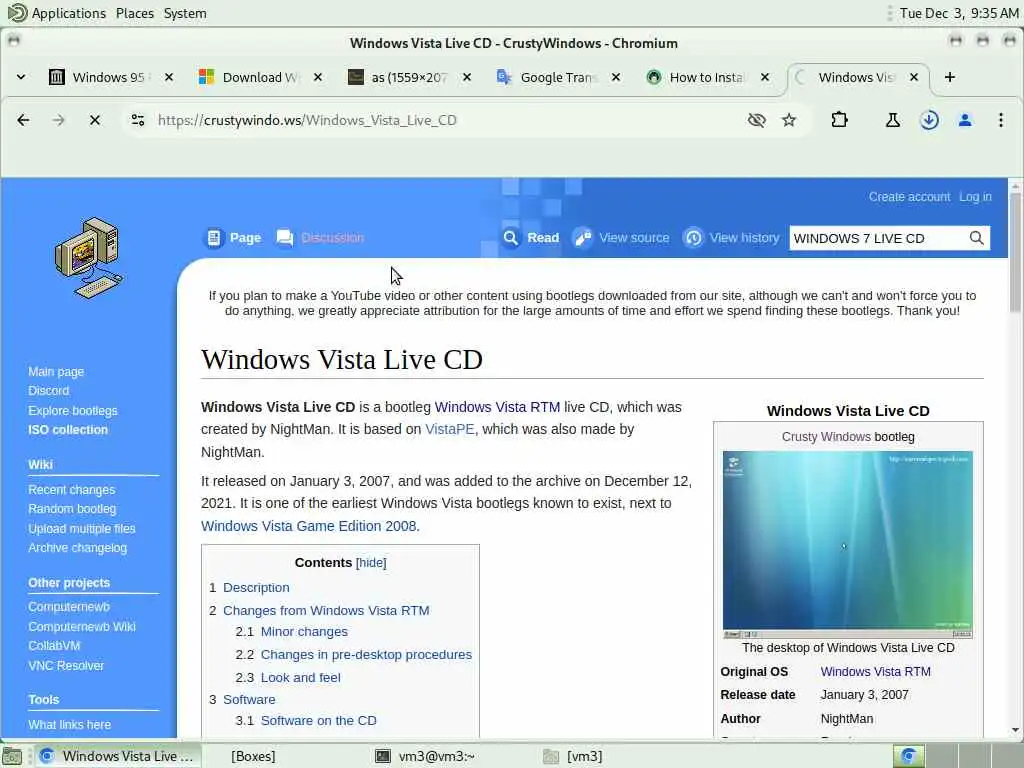Open Archive changelog link

pyautogui.click(x=77, y=548)
